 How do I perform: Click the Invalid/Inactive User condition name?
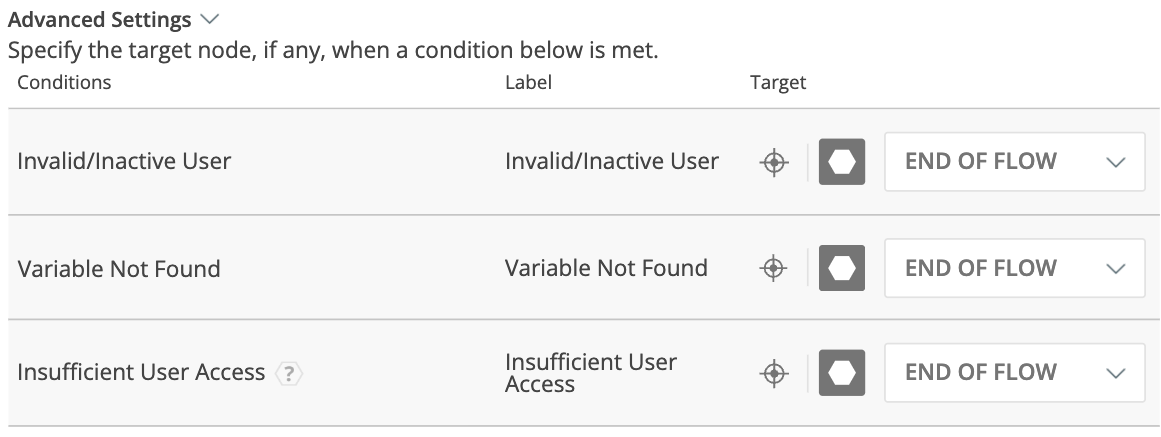(x=124, y=161)
